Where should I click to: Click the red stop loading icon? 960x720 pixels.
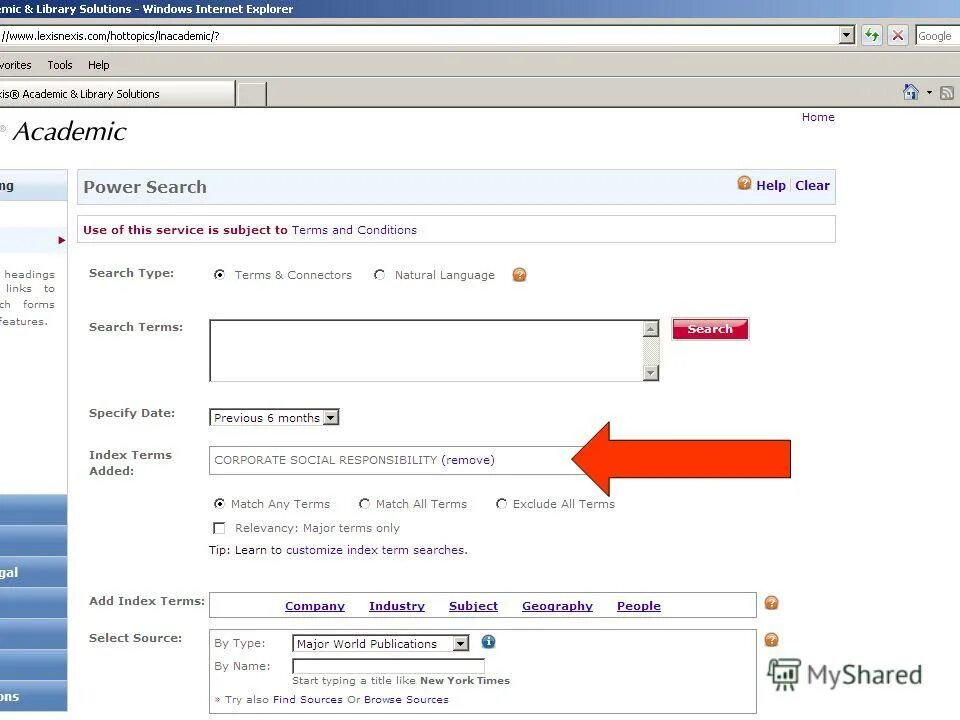pos(896,35)
